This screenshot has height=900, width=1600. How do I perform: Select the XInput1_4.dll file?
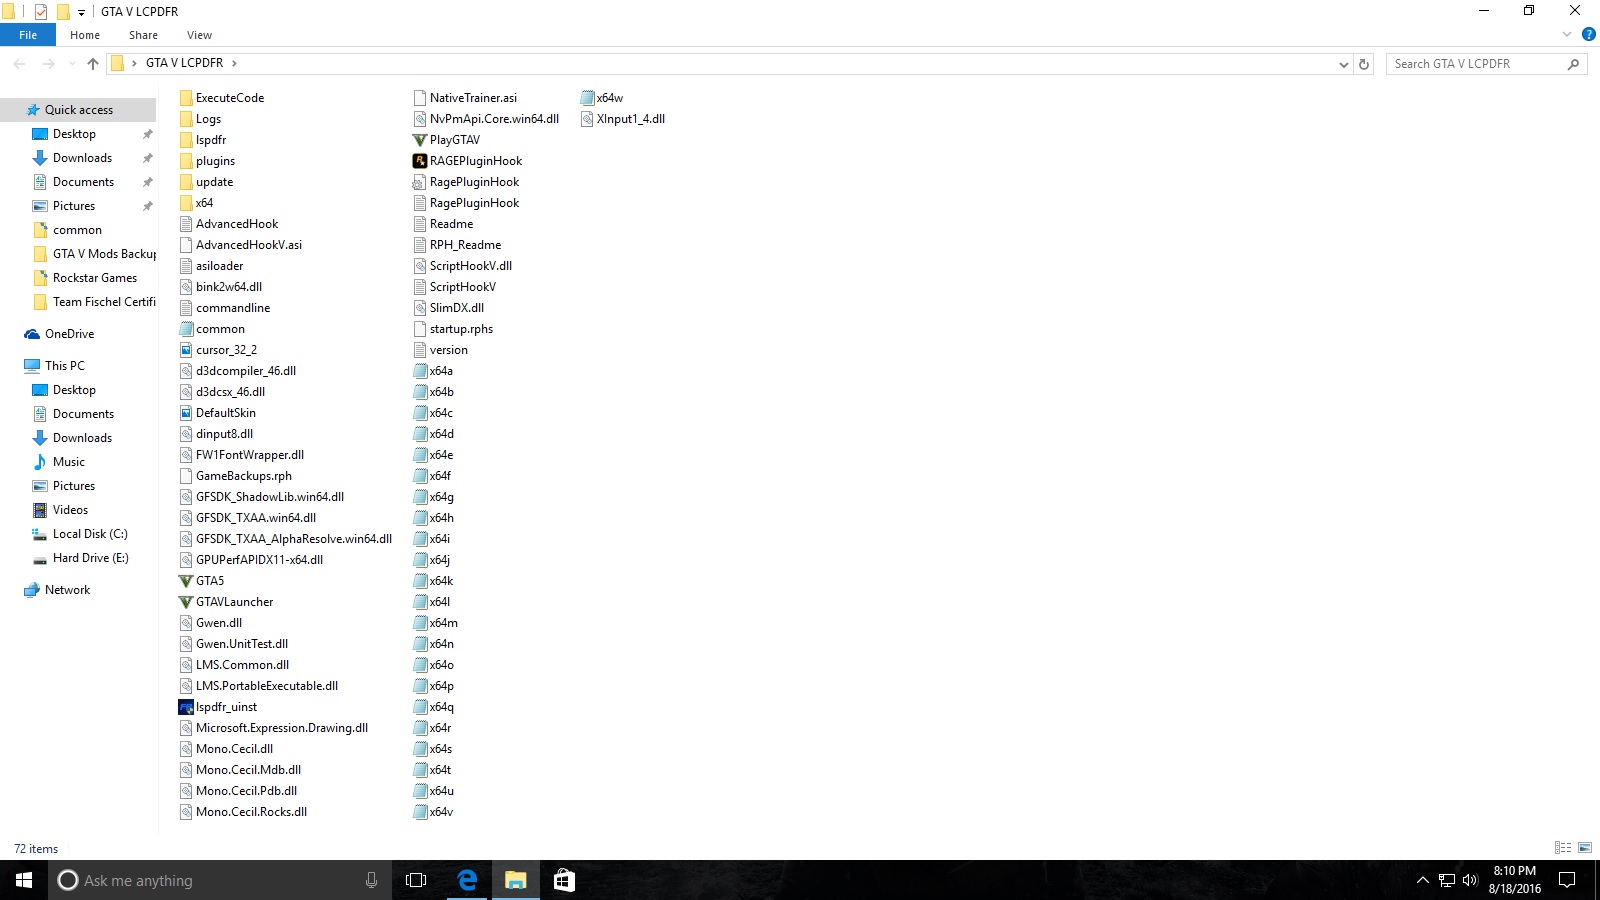pos(623,119)
